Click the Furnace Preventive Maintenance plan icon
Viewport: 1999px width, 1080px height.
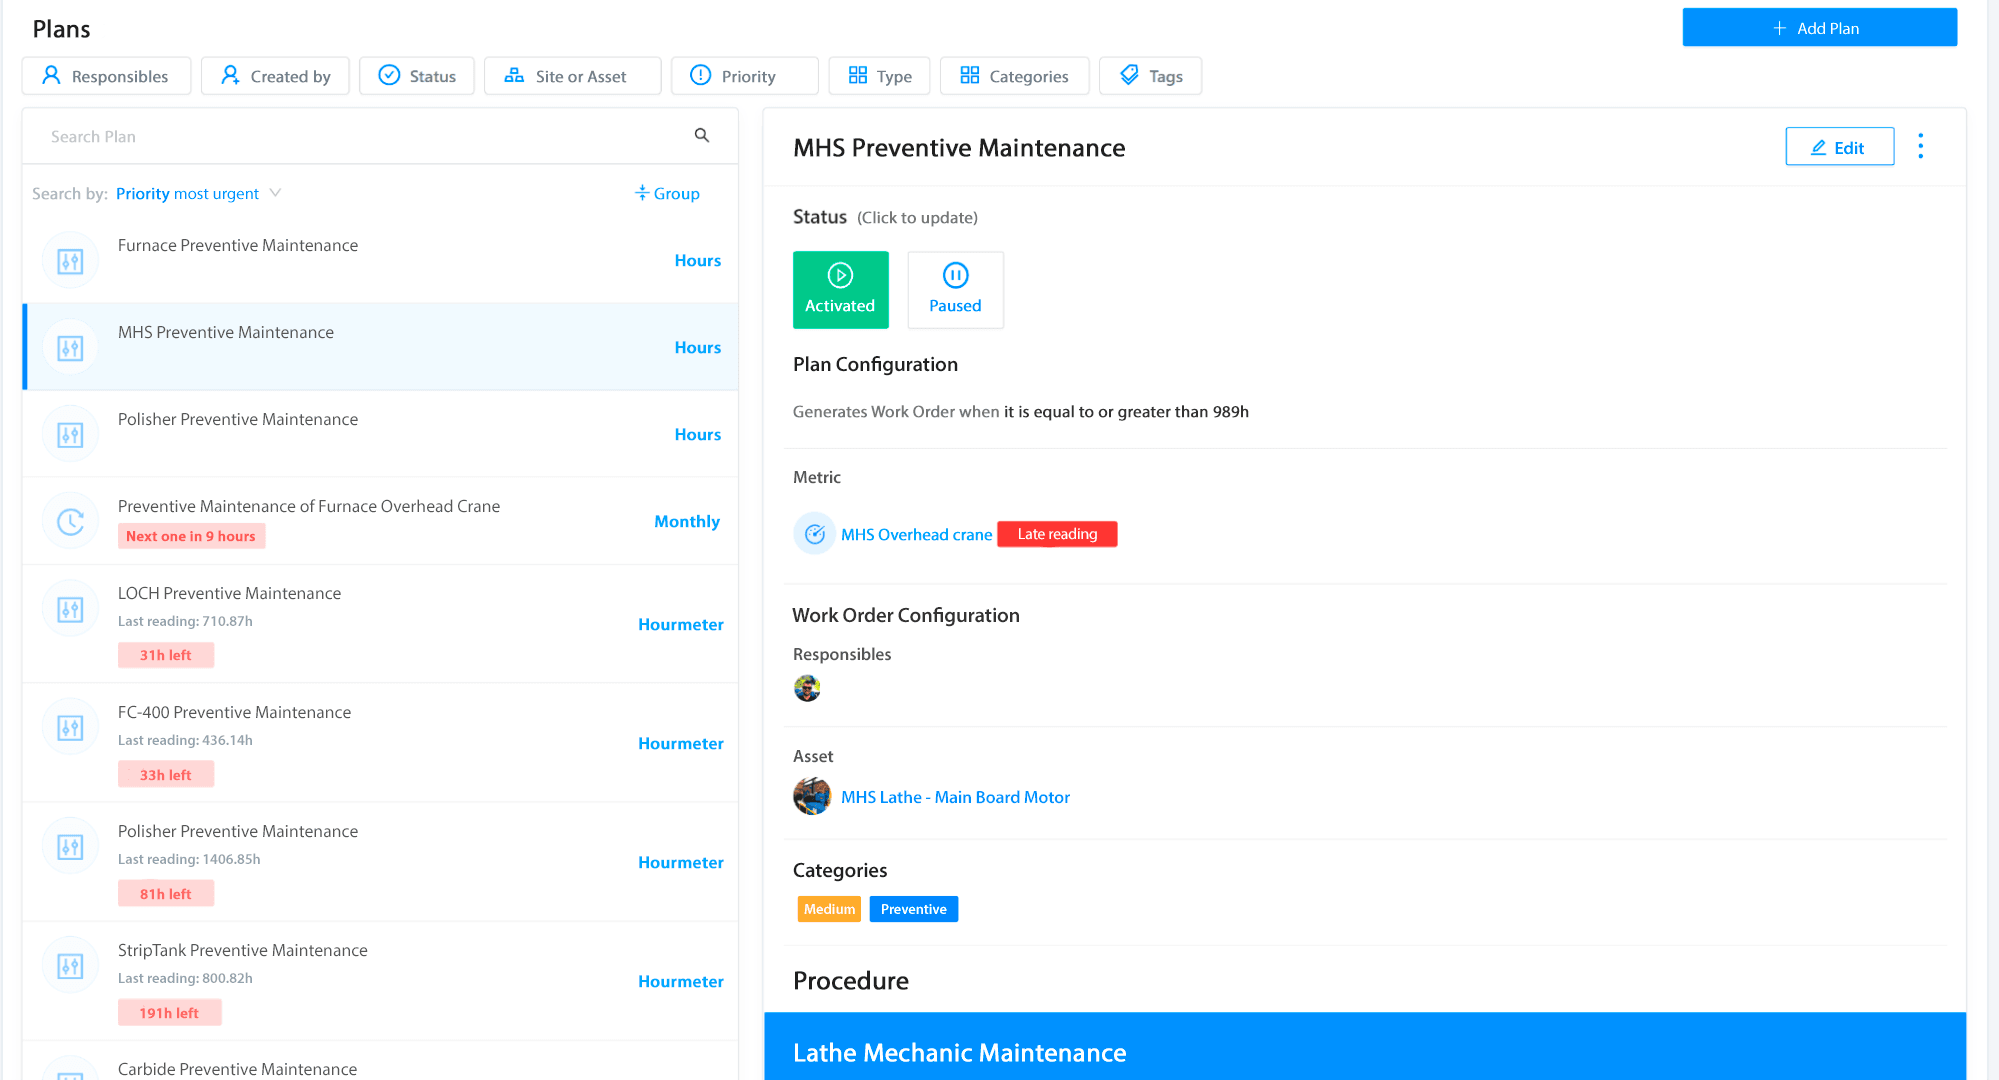70,261
